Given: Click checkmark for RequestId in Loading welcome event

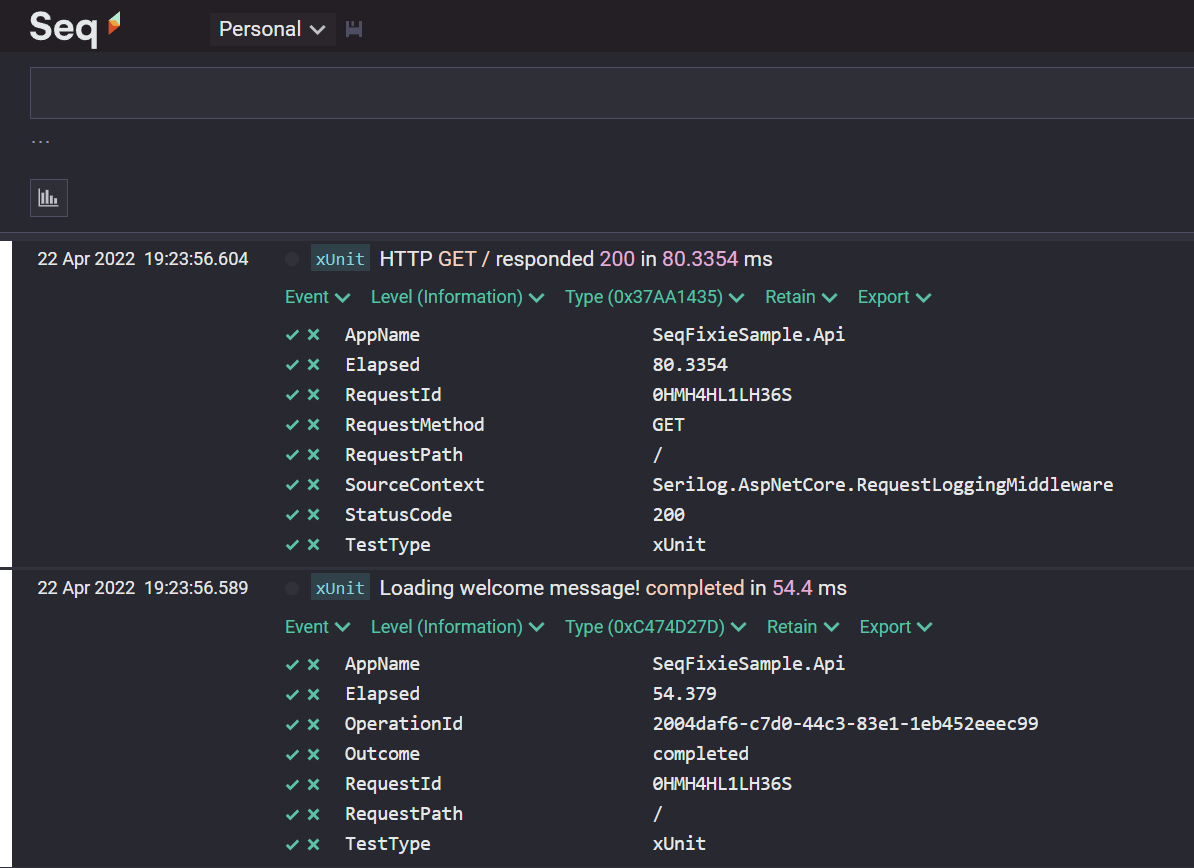Looking at the screenshot, I should pyautogui.click(x=292, y=784).
